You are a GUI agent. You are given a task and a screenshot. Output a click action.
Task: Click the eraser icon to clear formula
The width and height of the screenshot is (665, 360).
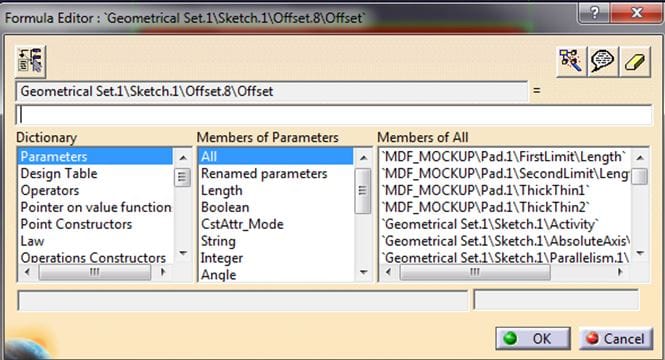click(634, 61)
